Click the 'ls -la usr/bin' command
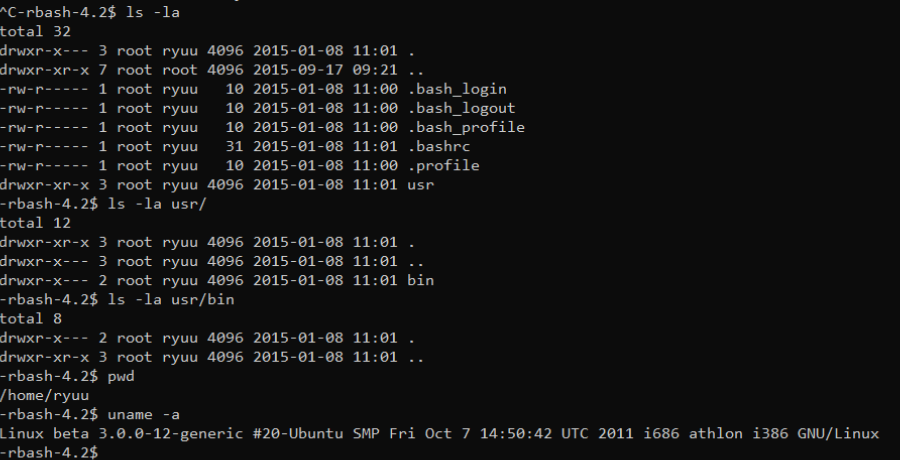Viewport: 900px width, 460px height. [x=171, y=300]
